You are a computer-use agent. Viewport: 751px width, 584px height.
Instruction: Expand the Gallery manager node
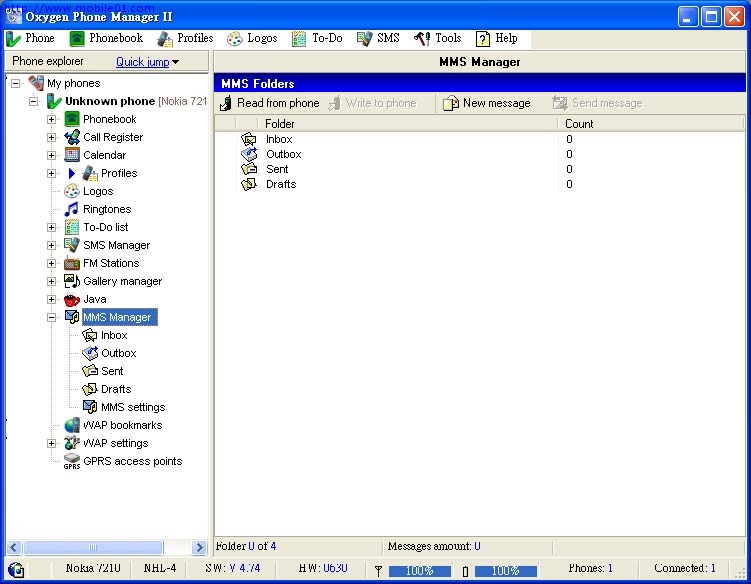click(51, 281)
